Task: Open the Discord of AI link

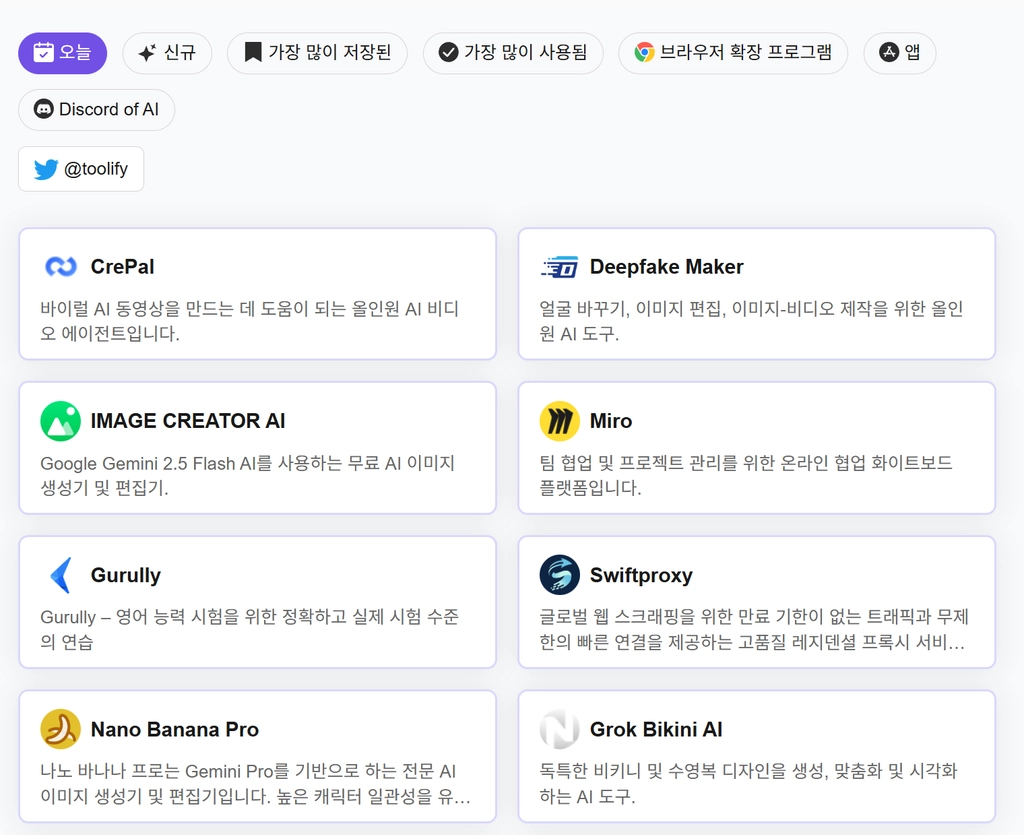Action: pyautogui.click(x=97, y=110)
